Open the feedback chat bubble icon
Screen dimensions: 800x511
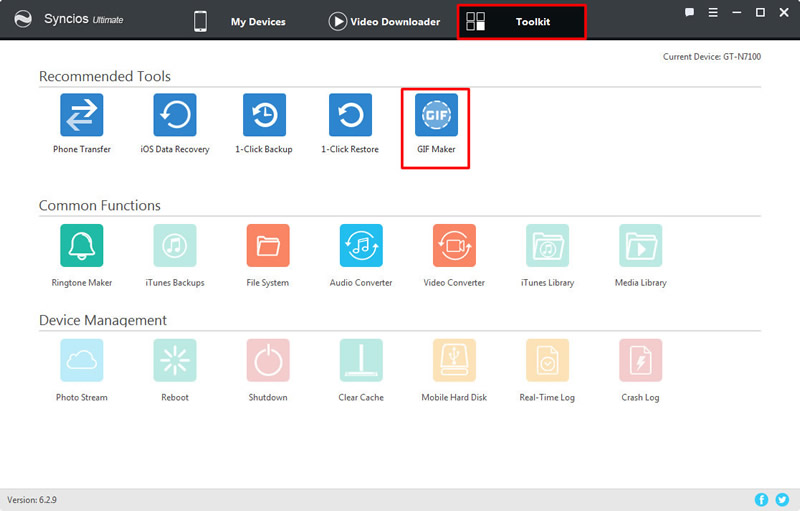pyautogui.click(x=689, y=12)
